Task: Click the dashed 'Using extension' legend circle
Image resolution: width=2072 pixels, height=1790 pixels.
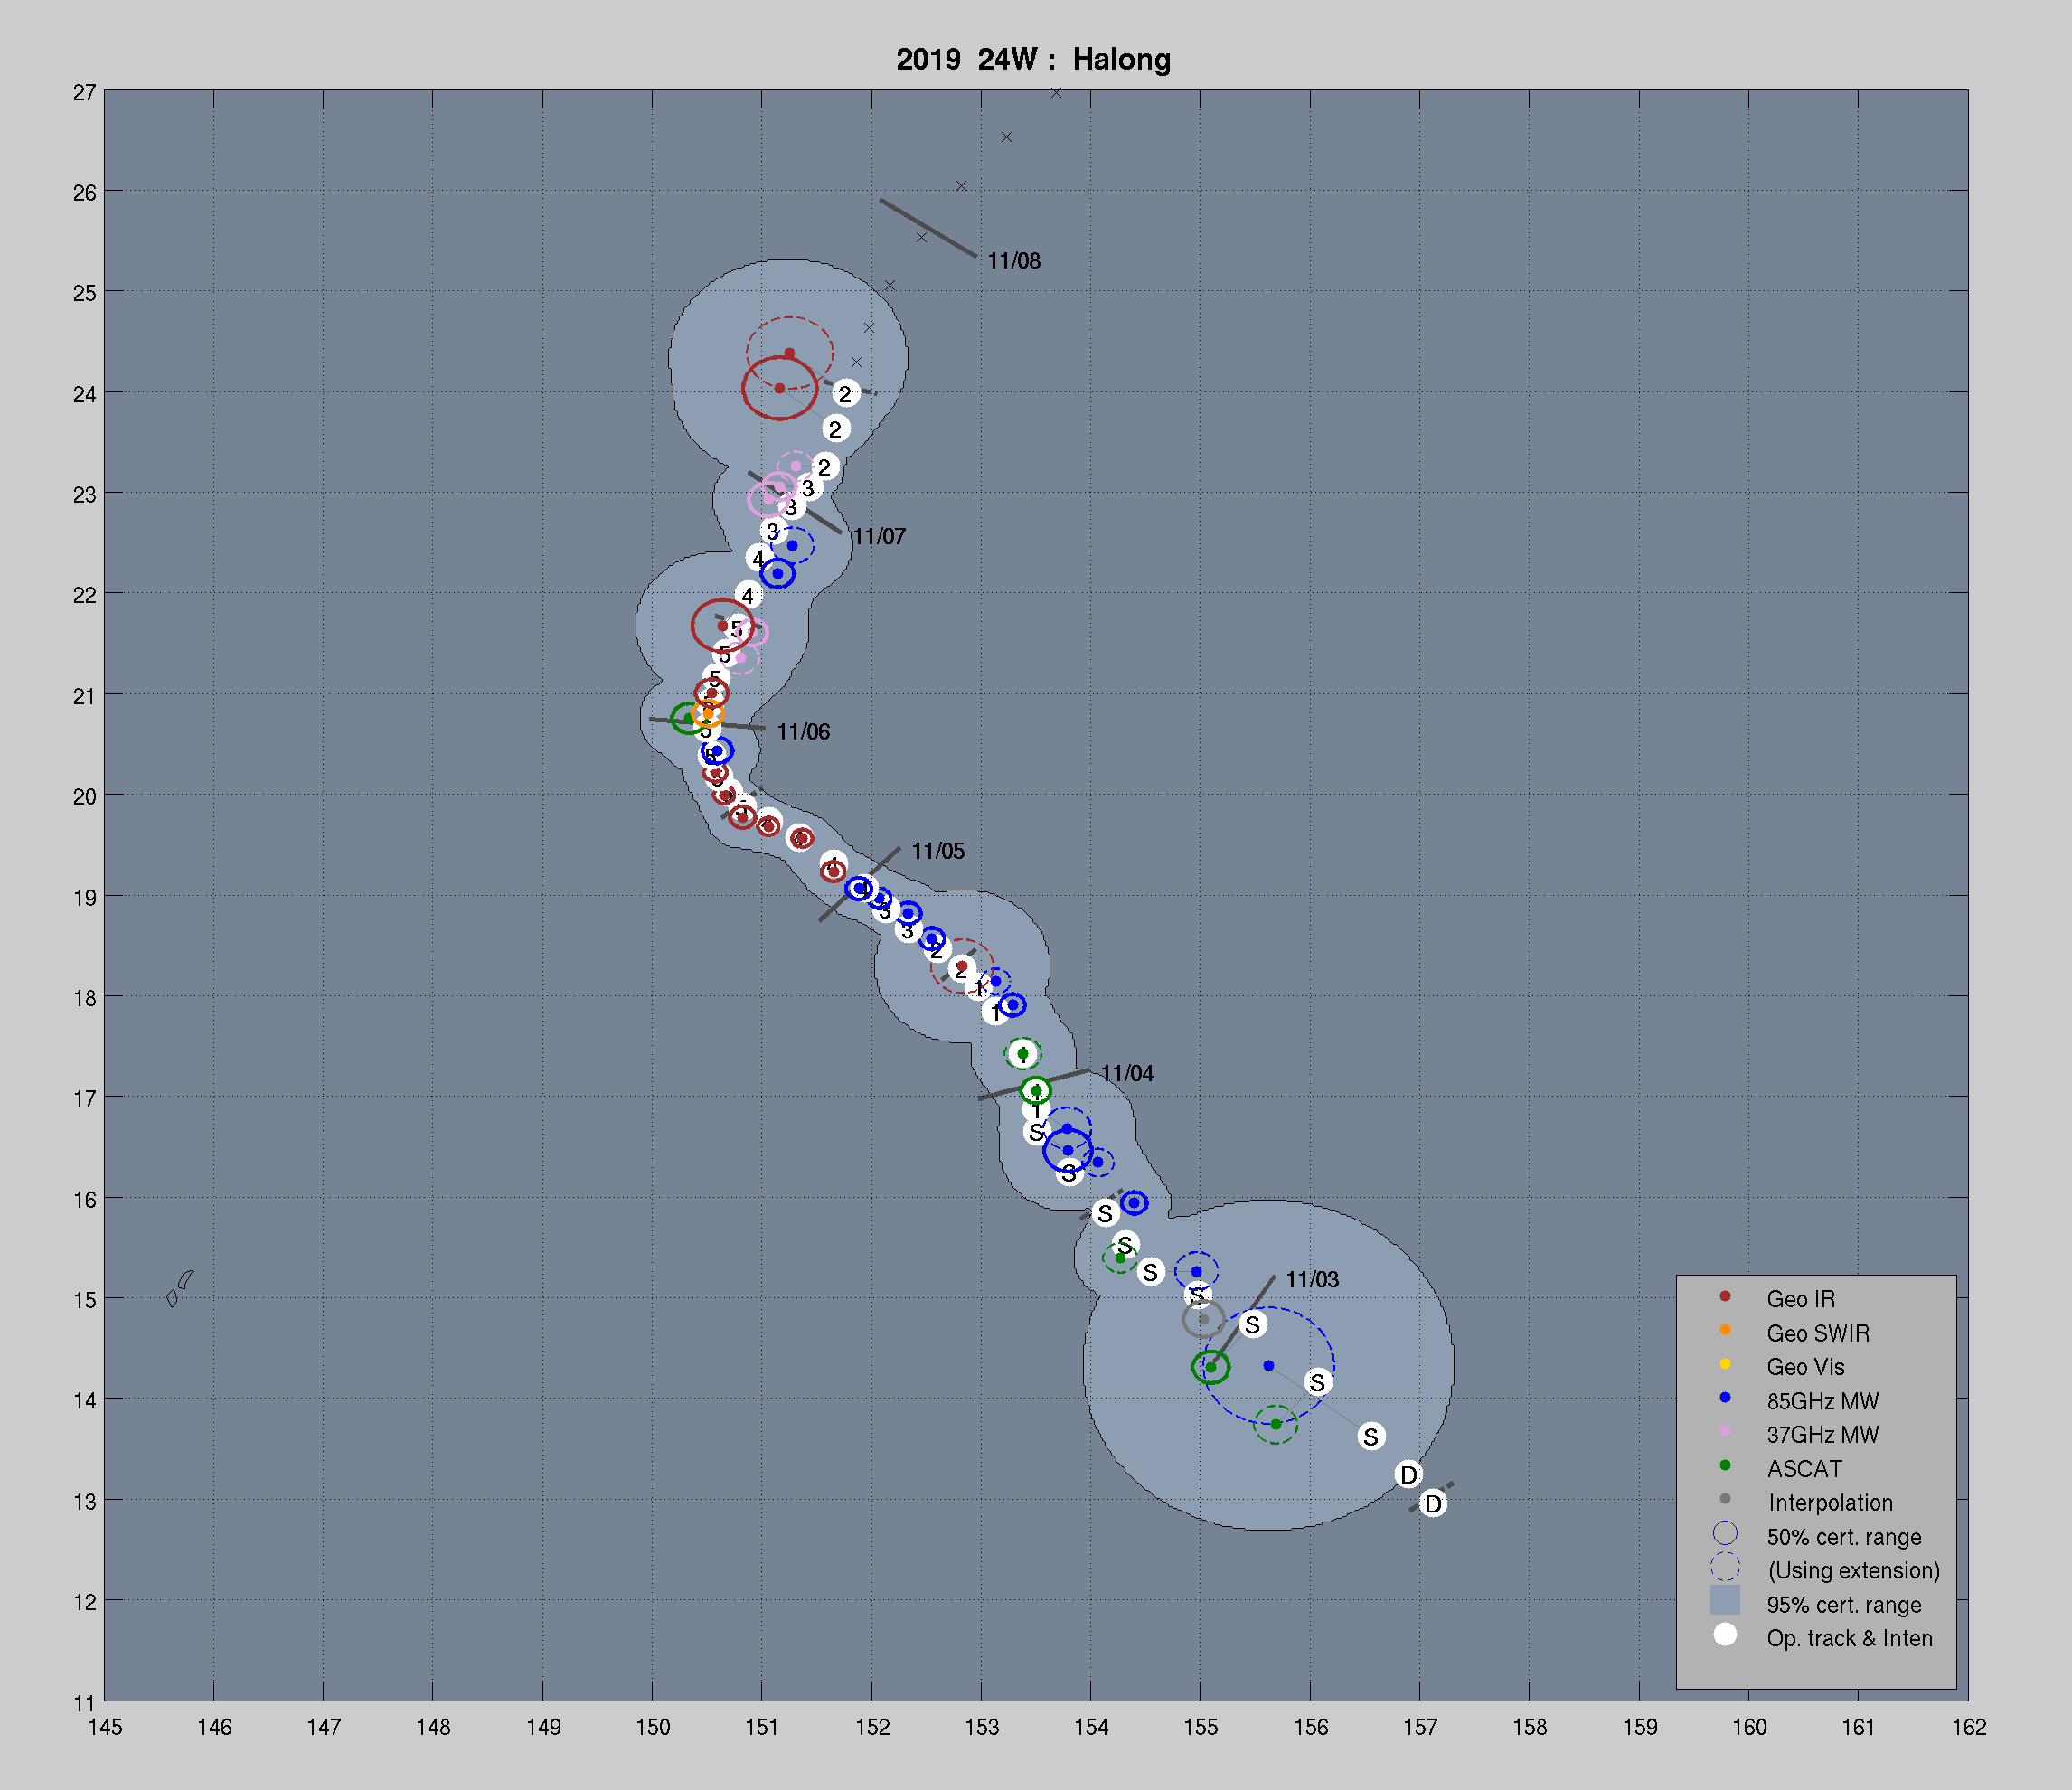Action: (x=1724, y=1567)
